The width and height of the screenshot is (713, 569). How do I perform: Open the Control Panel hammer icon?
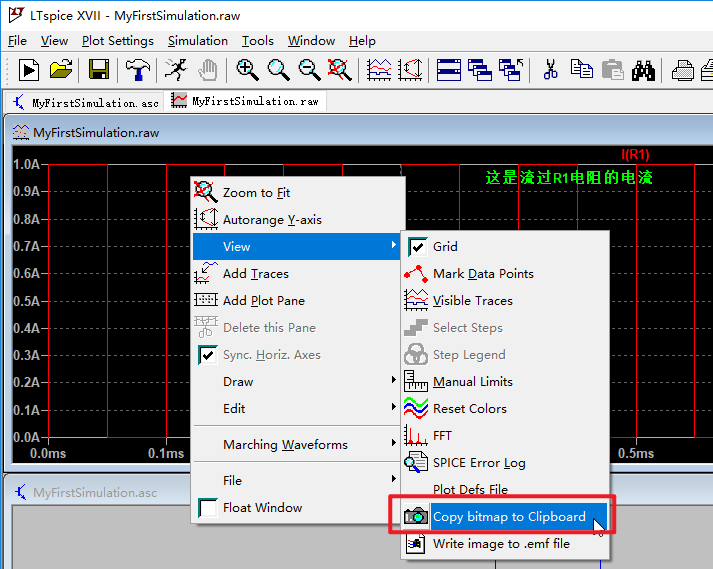[137, 70]
